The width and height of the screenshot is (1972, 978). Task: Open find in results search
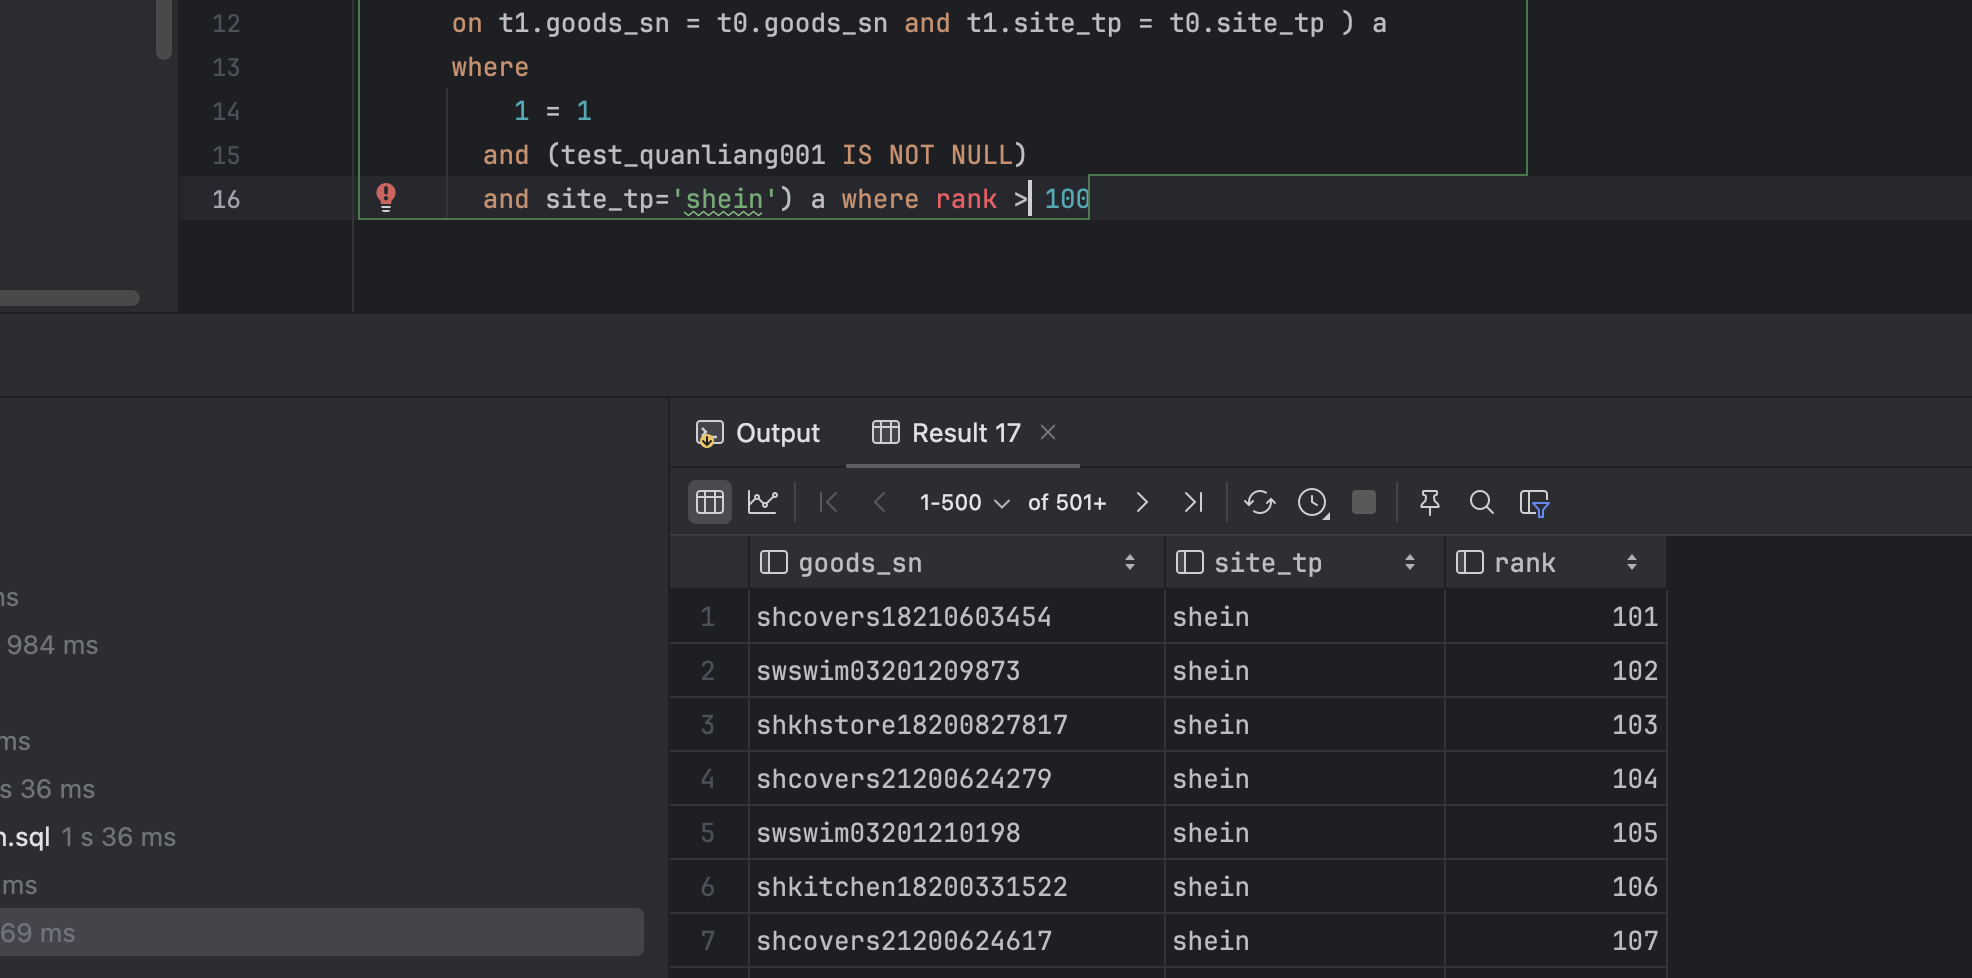pyautogui.click(x=1482, y=502)
